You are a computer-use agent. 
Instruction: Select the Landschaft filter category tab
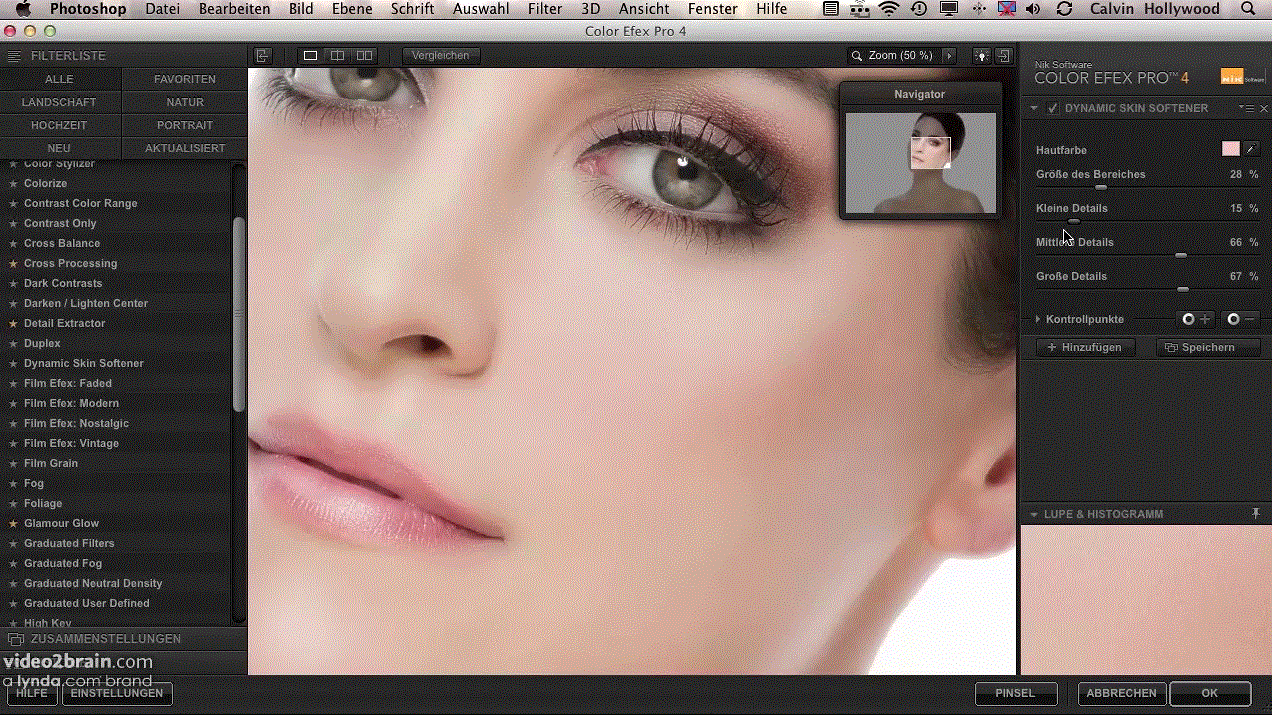click(x=60, y=102)
